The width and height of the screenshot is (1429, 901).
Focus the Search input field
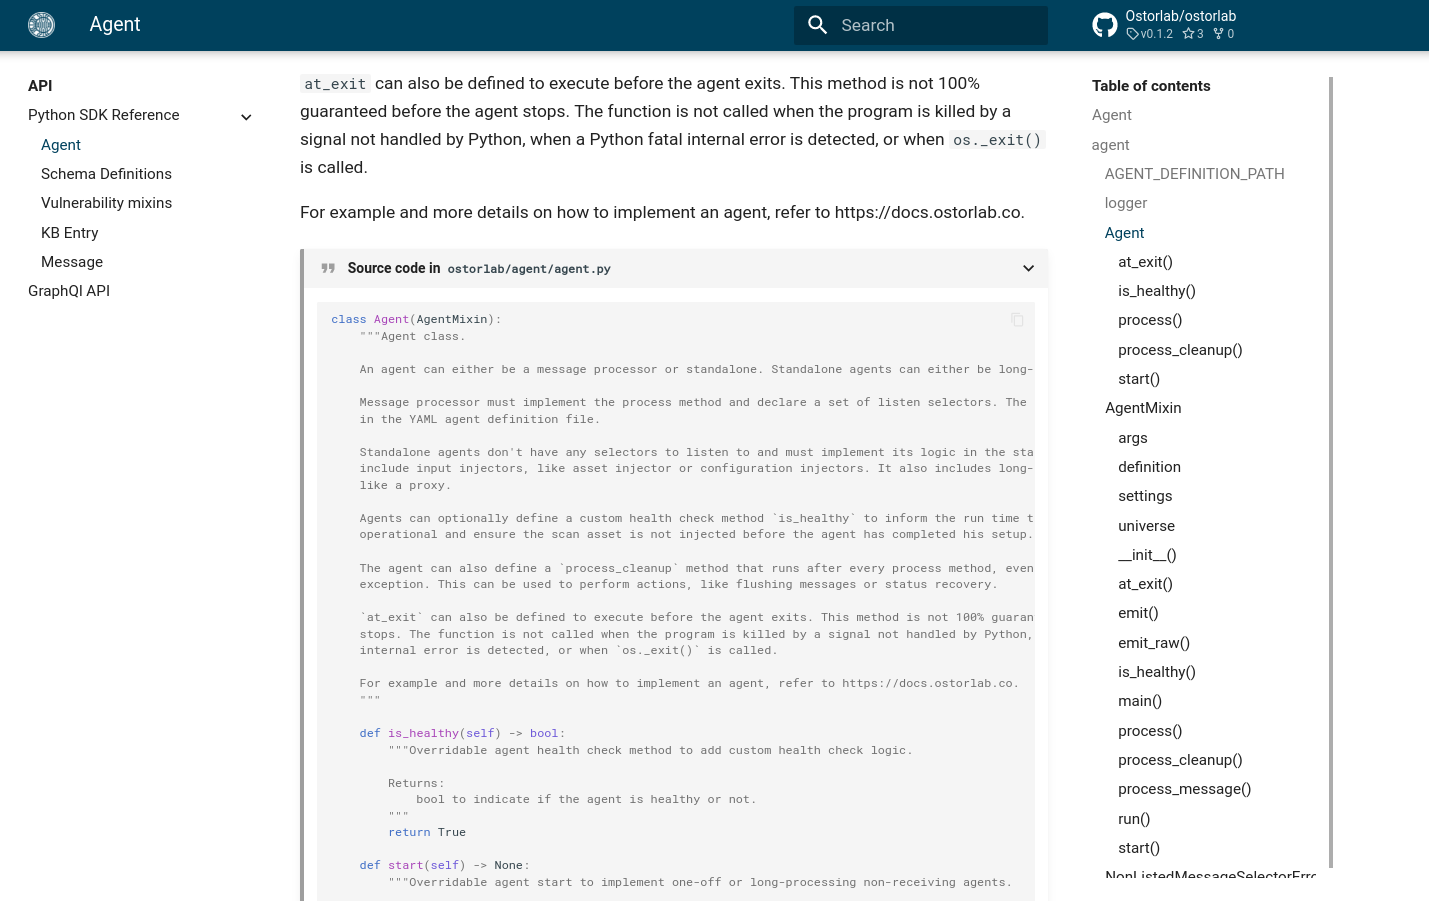coord(921,25)
